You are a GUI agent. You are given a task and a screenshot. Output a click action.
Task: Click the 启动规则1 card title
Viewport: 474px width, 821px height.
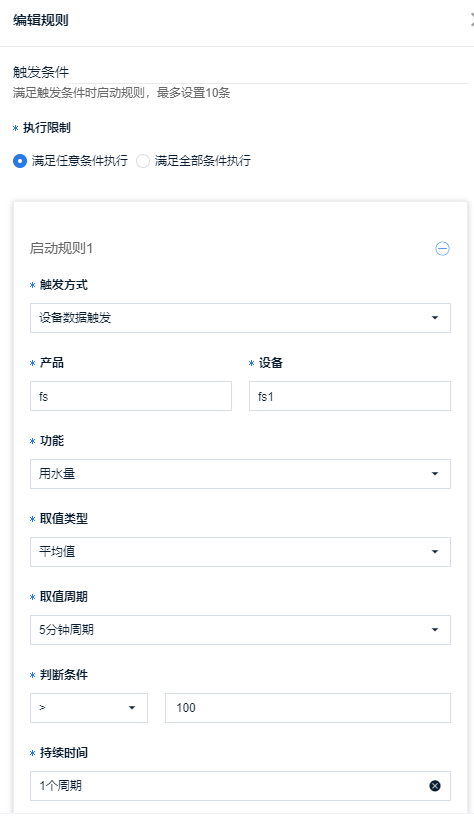pos(61,248)
